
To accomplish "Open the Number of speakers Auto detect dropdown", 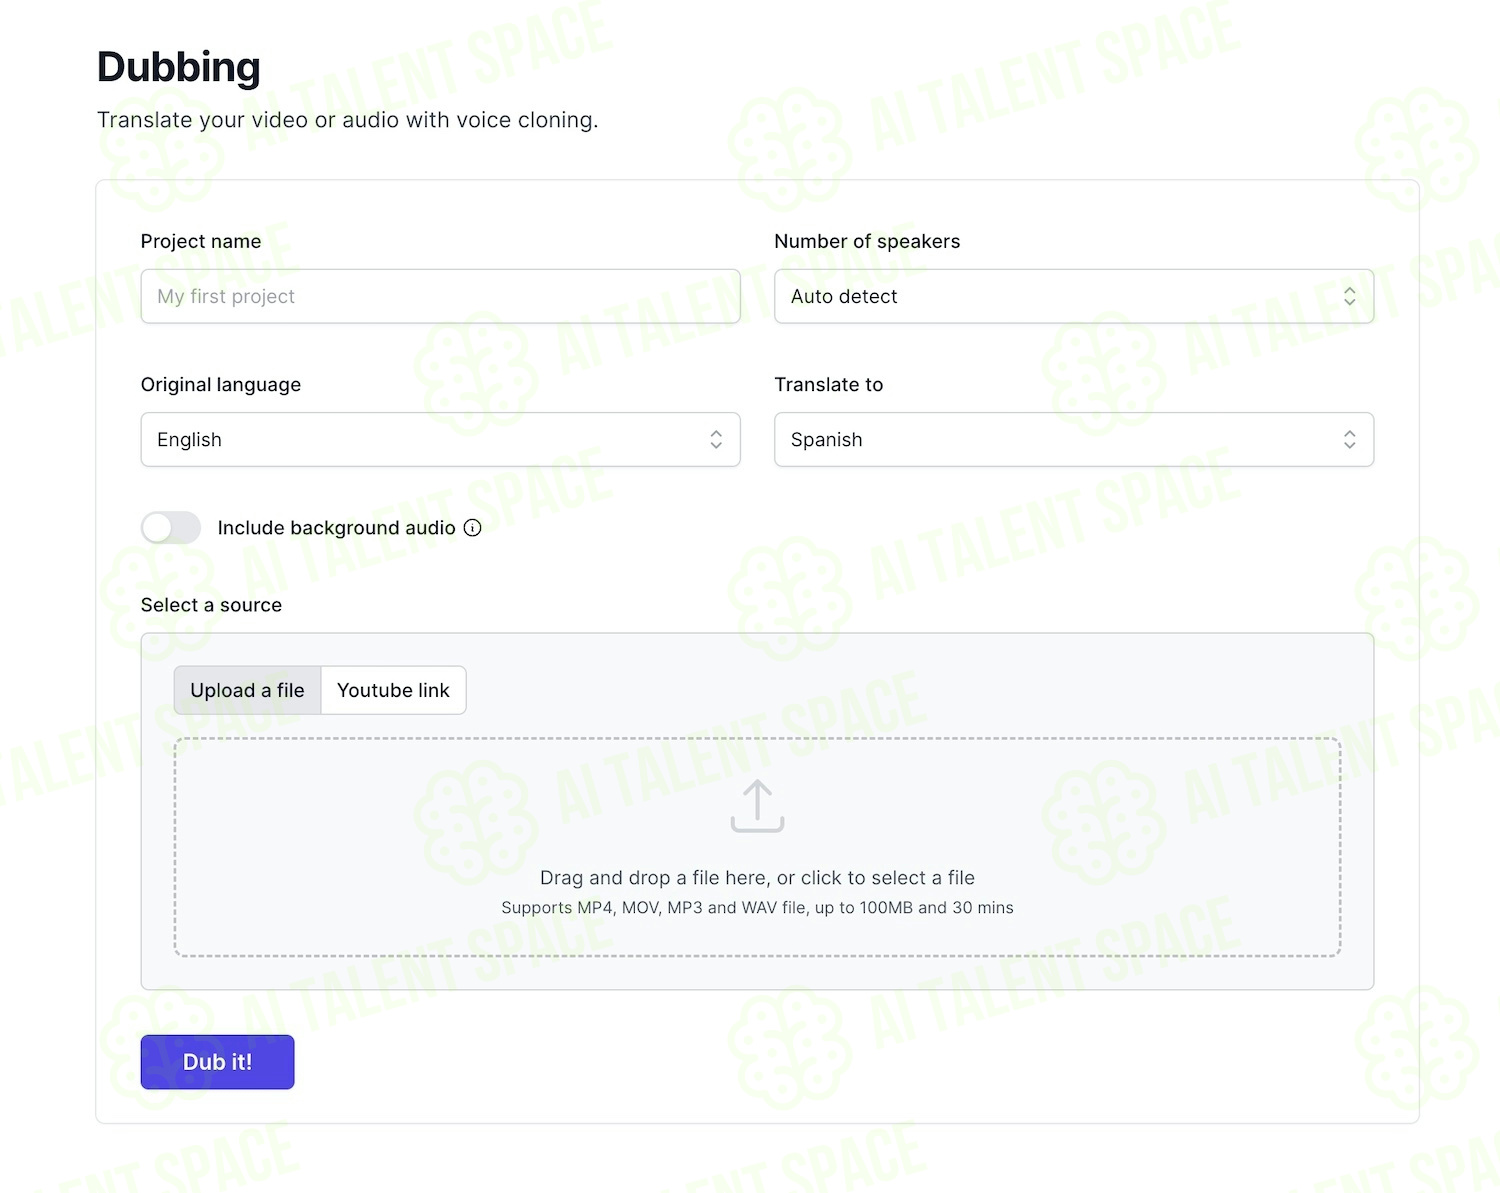I will pos(1074,296).
